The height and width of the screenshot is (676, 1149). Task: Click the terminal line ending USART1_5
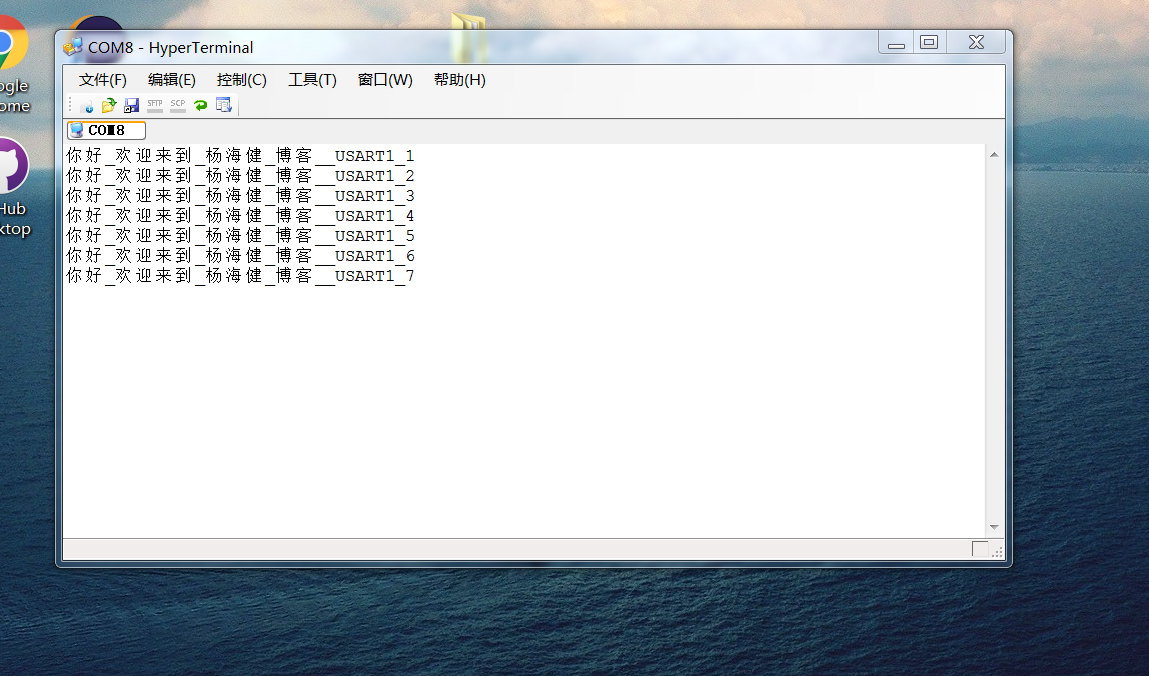point(240,236)
